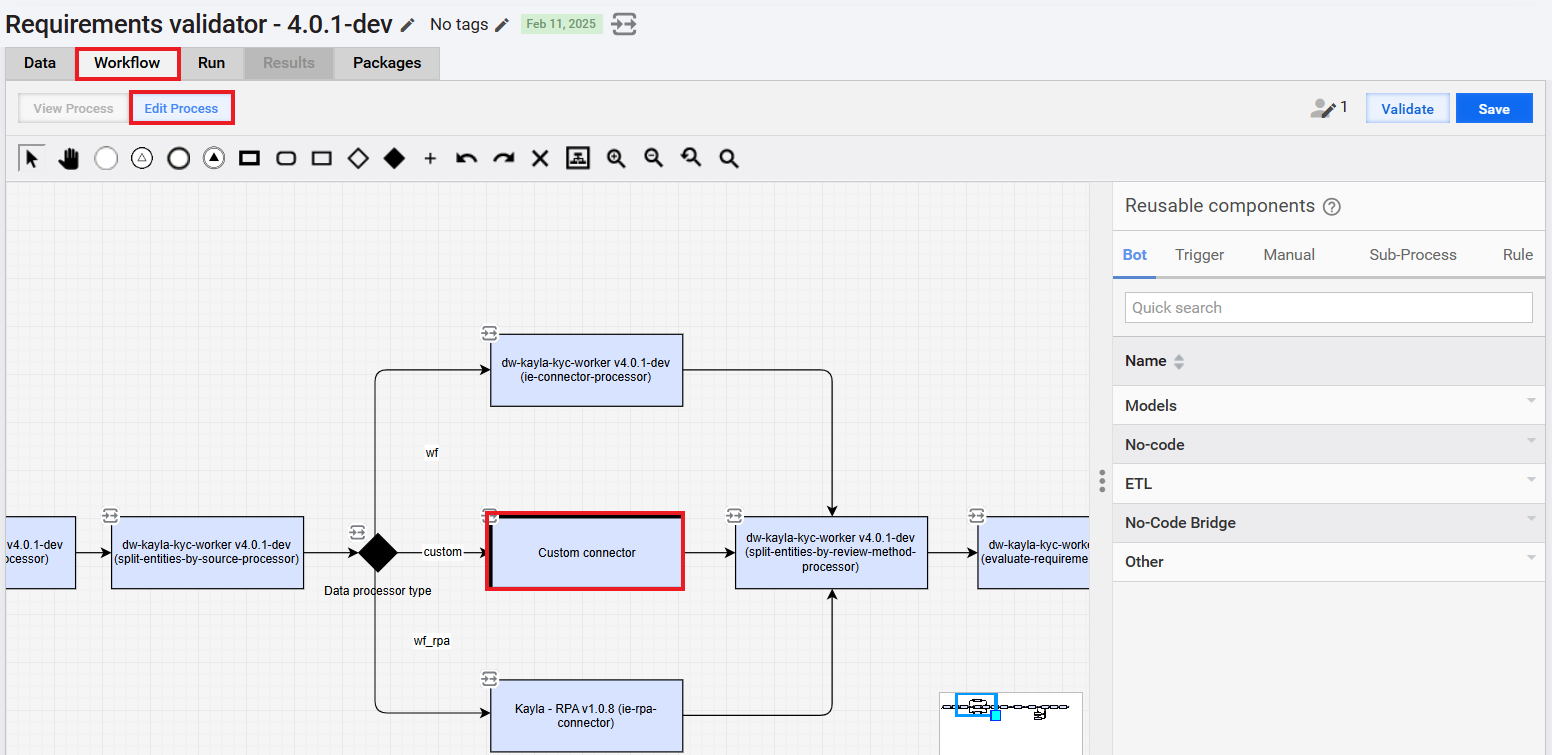1552x755 pixels.
Task: Click the plain magnifier zoom-fit icon
Action: (x=729, y=158)
